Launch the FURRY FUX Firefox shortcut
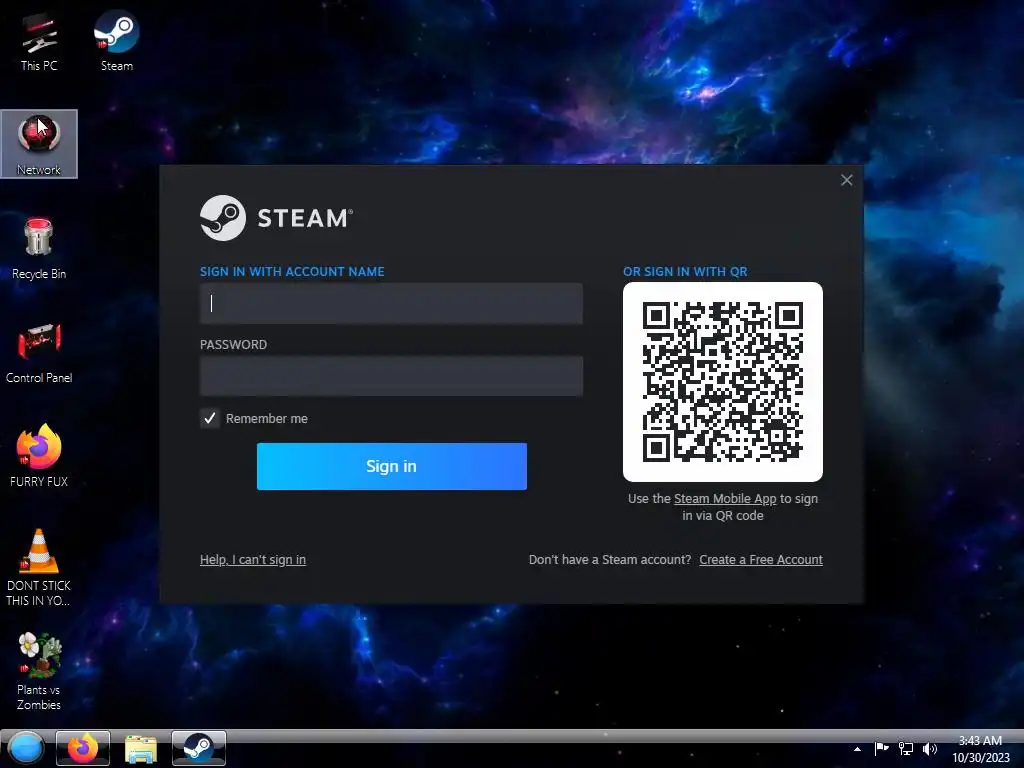The image size is (1024, 768). point(39,456)
